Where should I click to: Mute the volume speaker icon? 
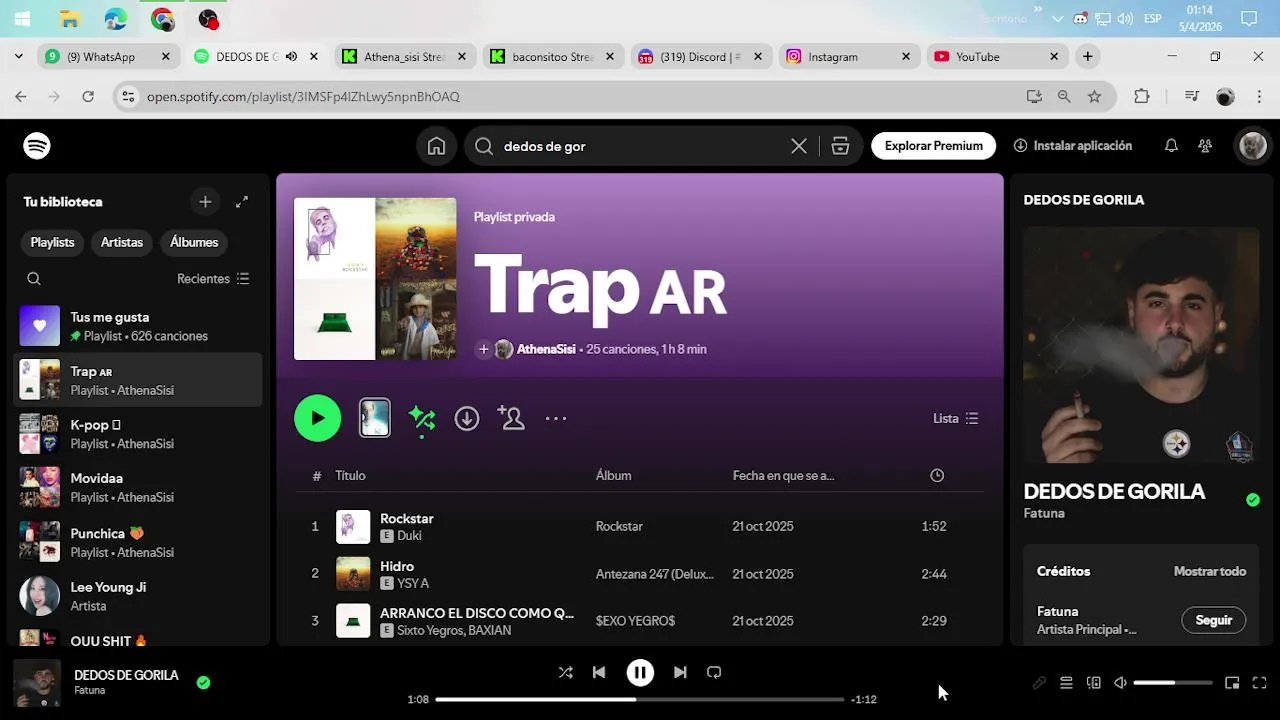coord(1120,683)
